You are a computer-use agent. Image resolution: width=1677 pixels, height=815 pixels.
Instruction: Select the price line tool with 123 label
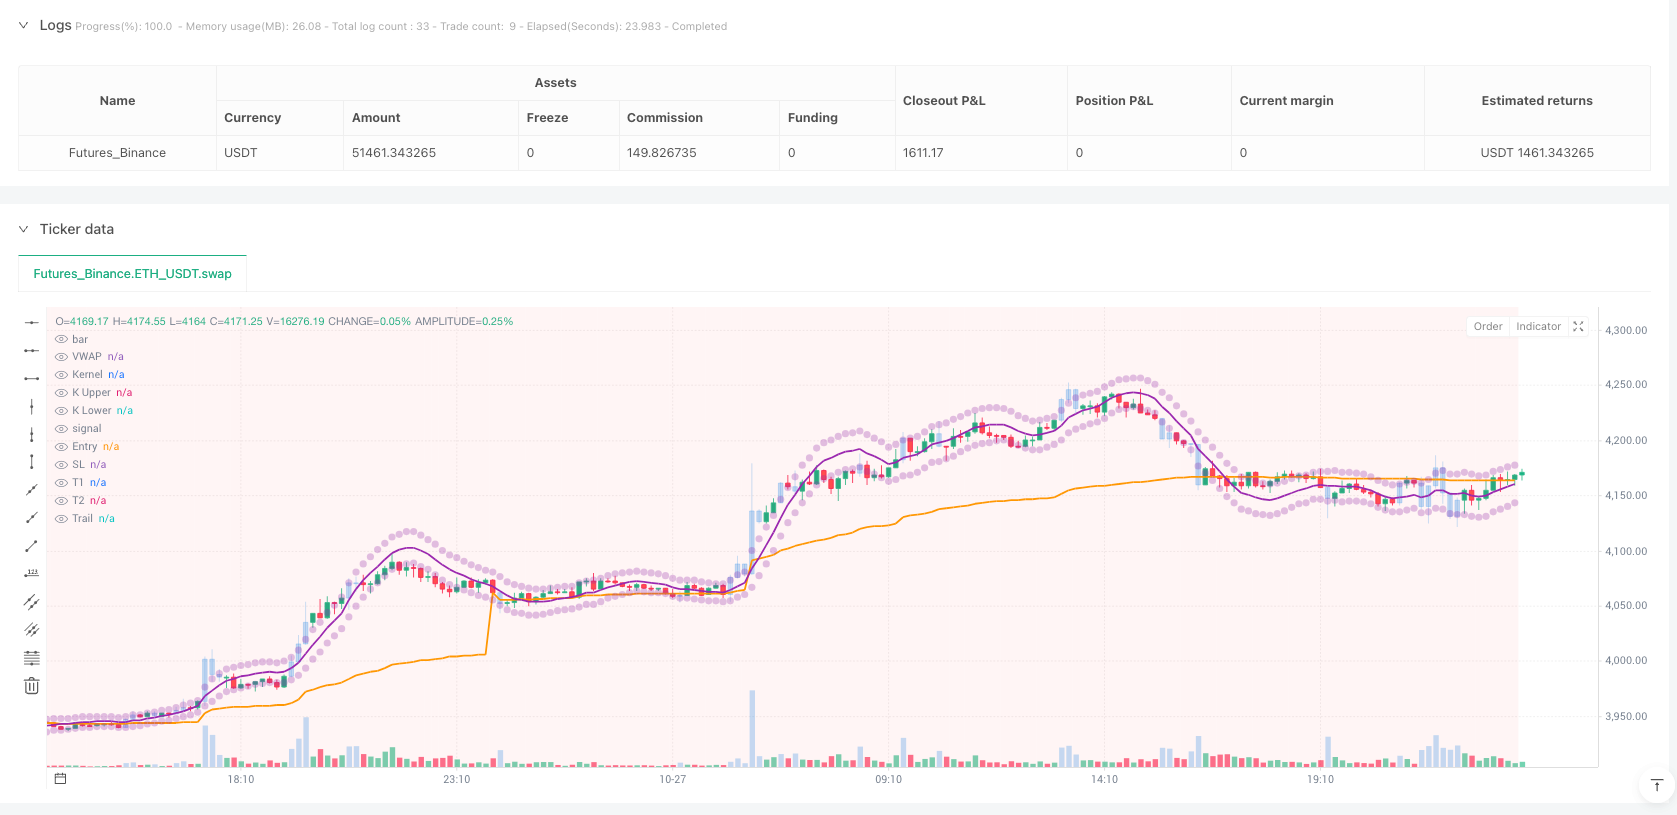[32, 574]
